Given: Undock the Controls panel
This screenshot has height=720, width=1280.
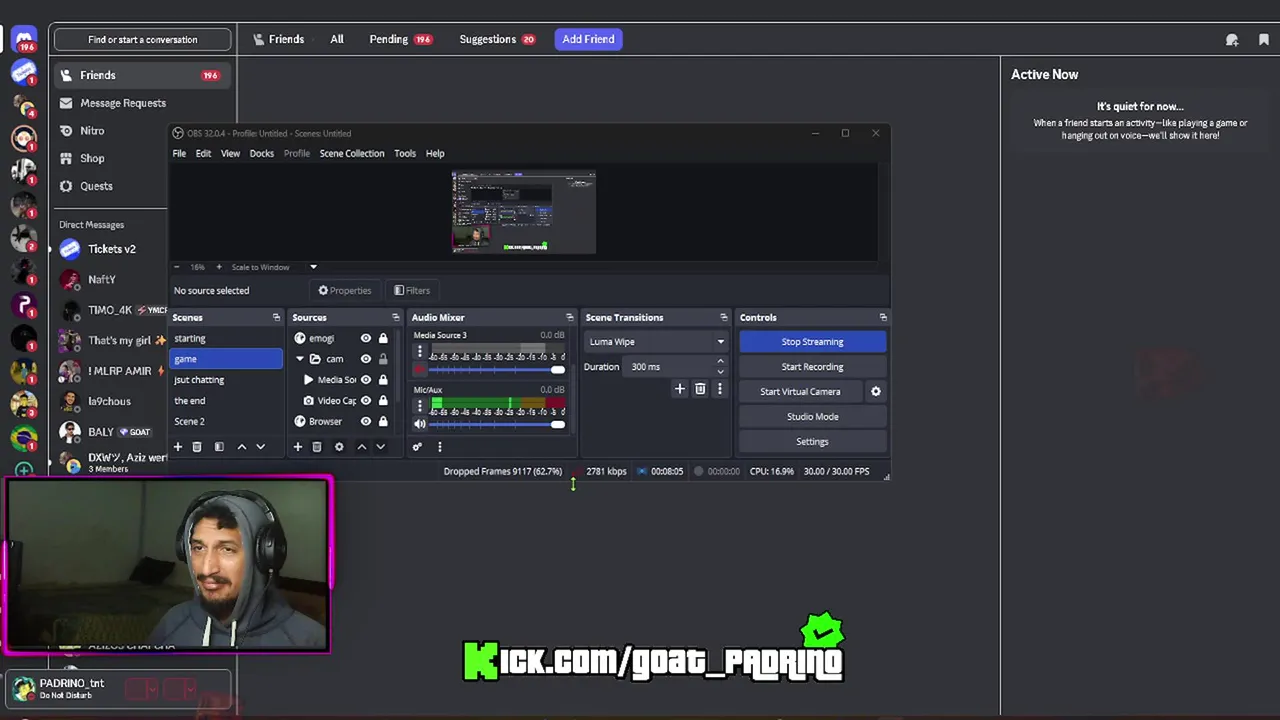Looking at the screenshot, I should (882, 317).
